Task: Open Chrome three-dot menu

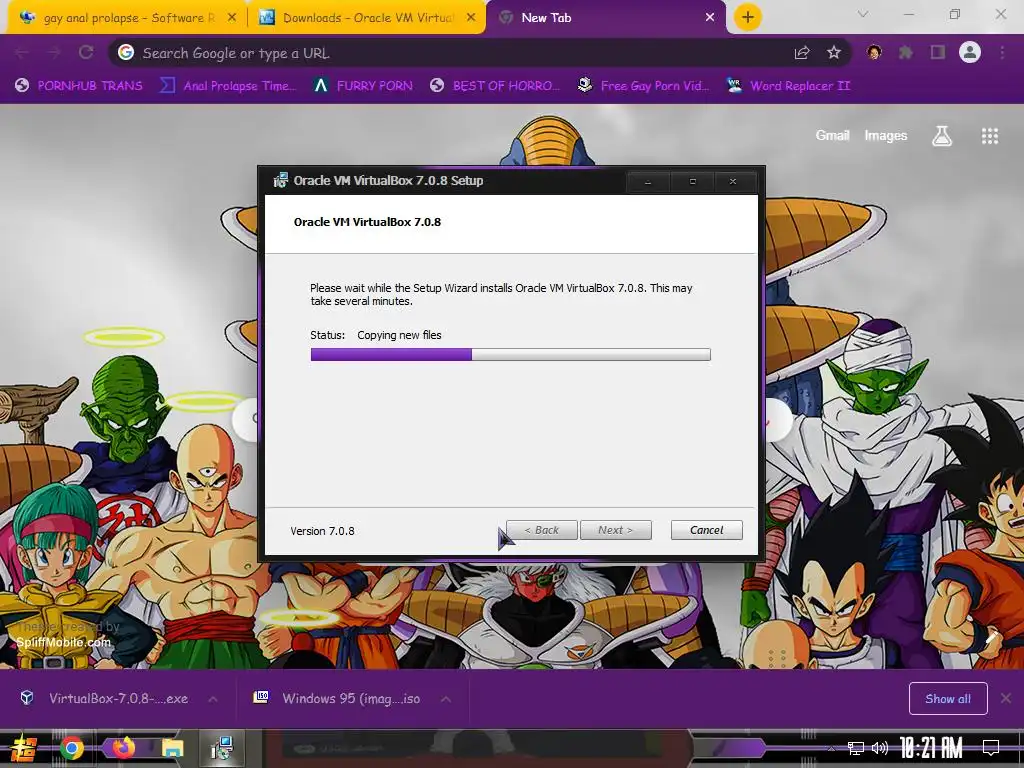Action: pyautogui.click(x=1002, y=52)
